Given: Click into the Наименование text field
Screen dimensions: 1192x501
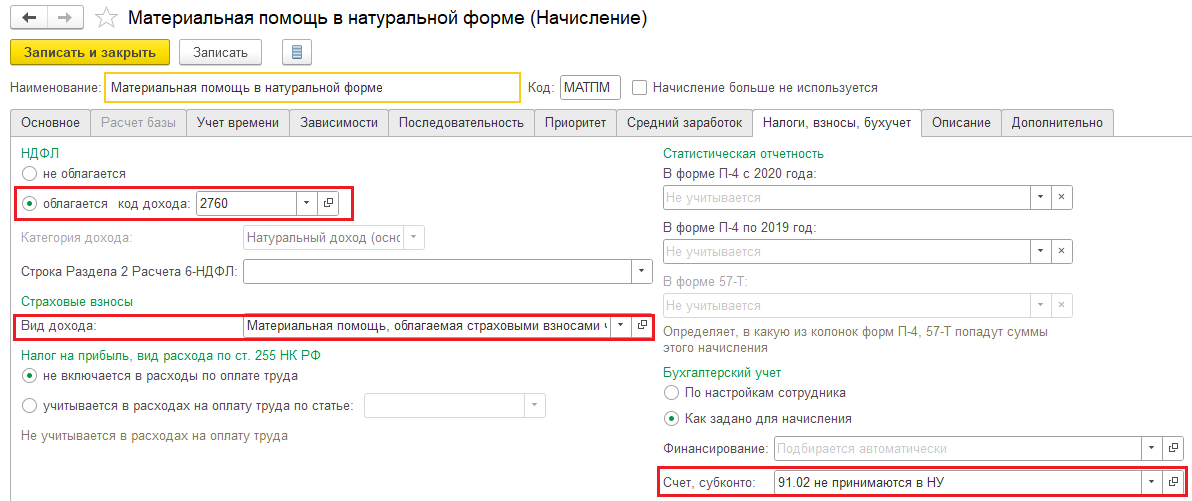Looking at the screenshot, I should point(311,88).
